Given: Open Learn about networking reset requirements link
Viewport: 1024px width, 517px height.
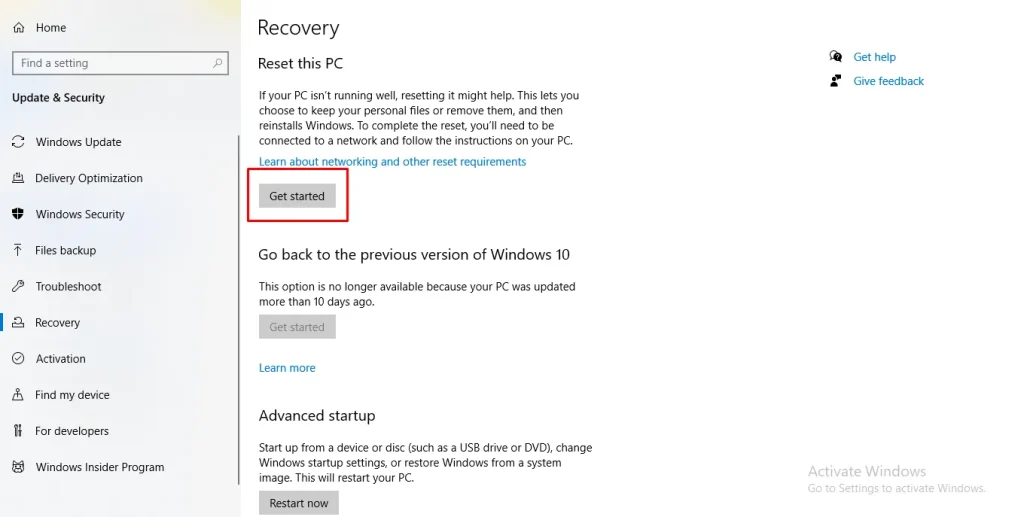Looking at the screenshot, I should click(392, 161).
